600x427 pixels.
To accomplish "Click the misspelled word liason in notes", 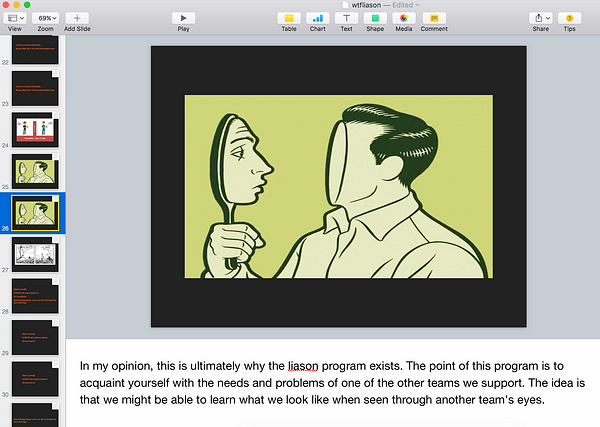I will (x=303, y=366).
